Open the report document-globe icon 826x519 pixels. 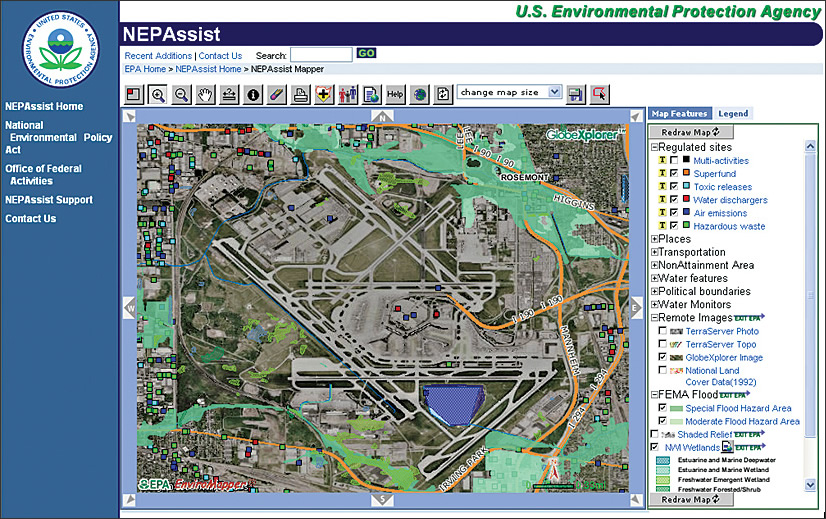(x=371, y=95)
